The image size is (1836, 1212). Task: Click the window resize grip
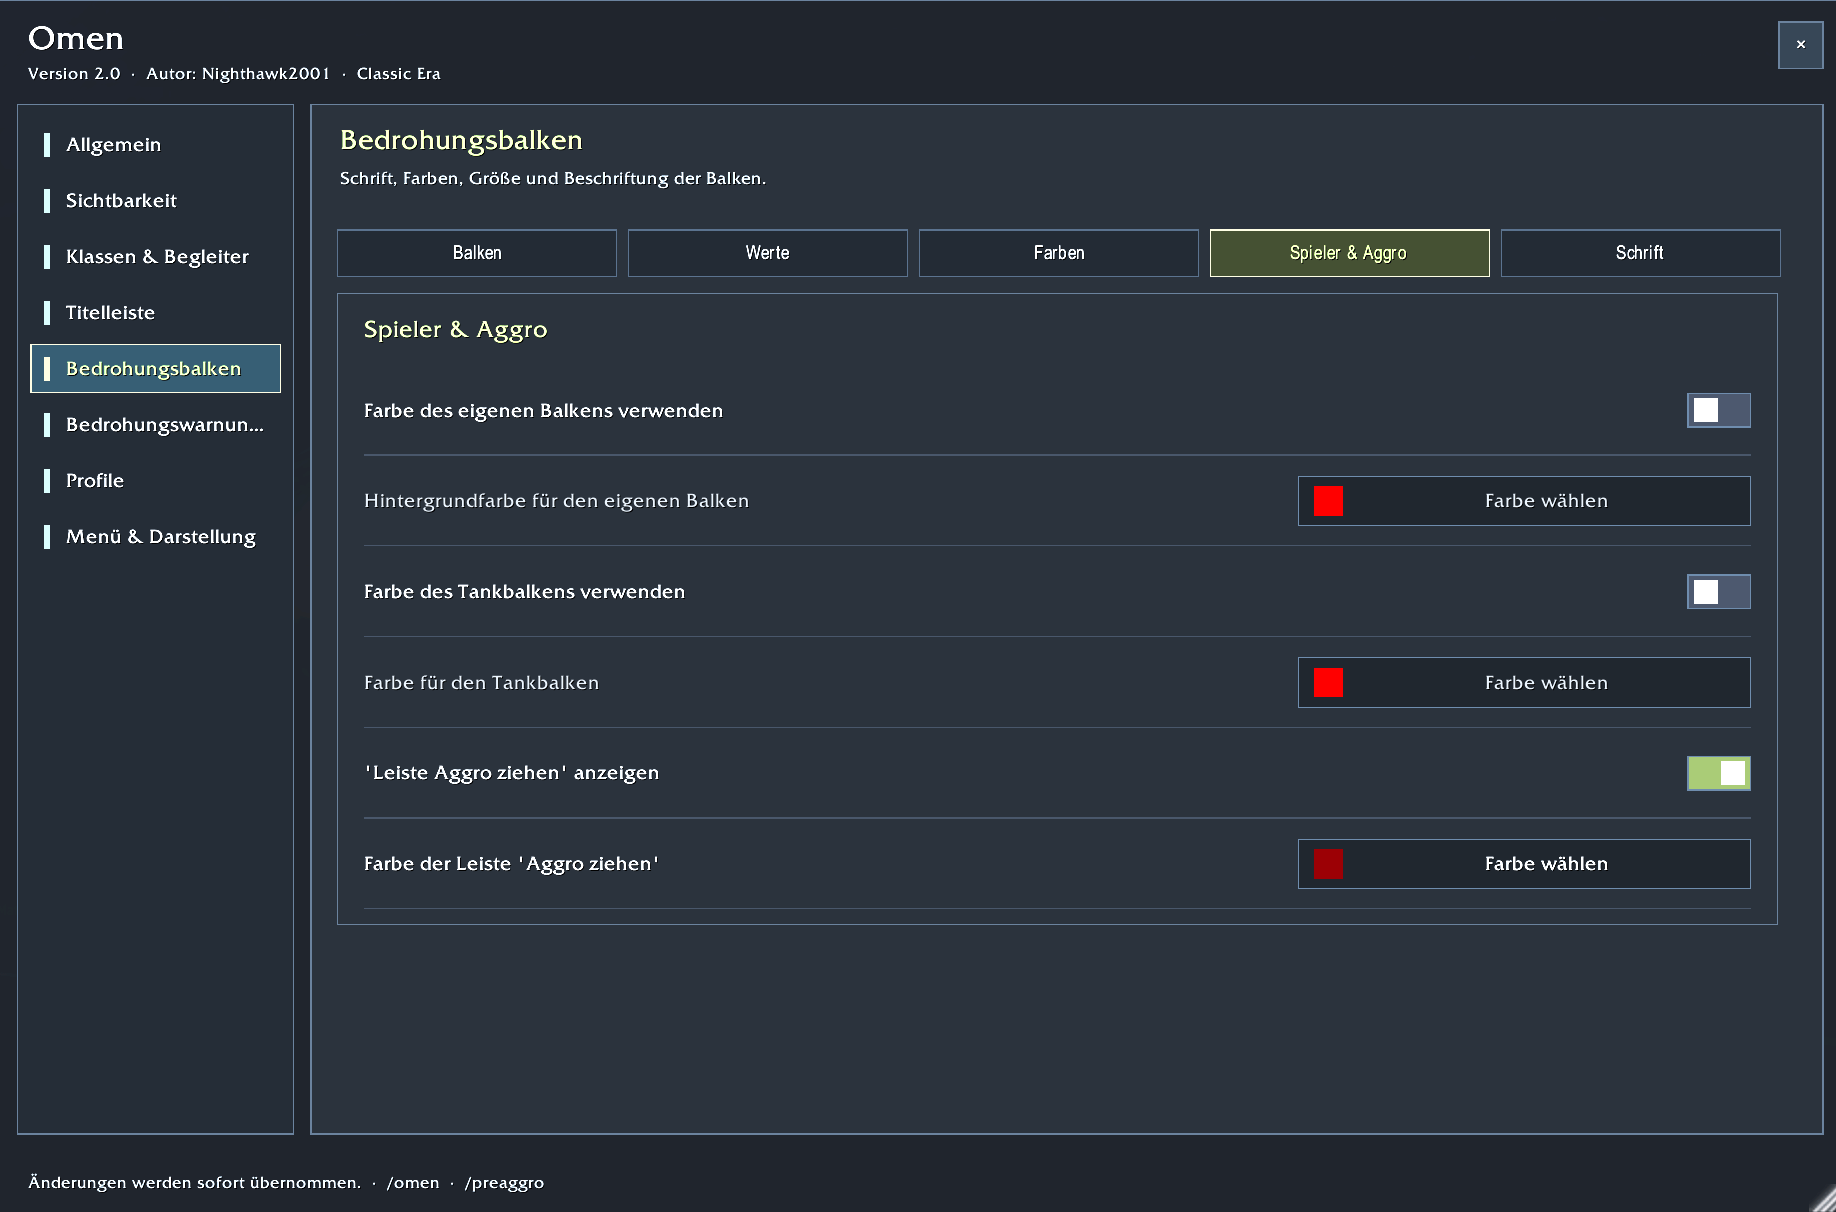1824,1200
